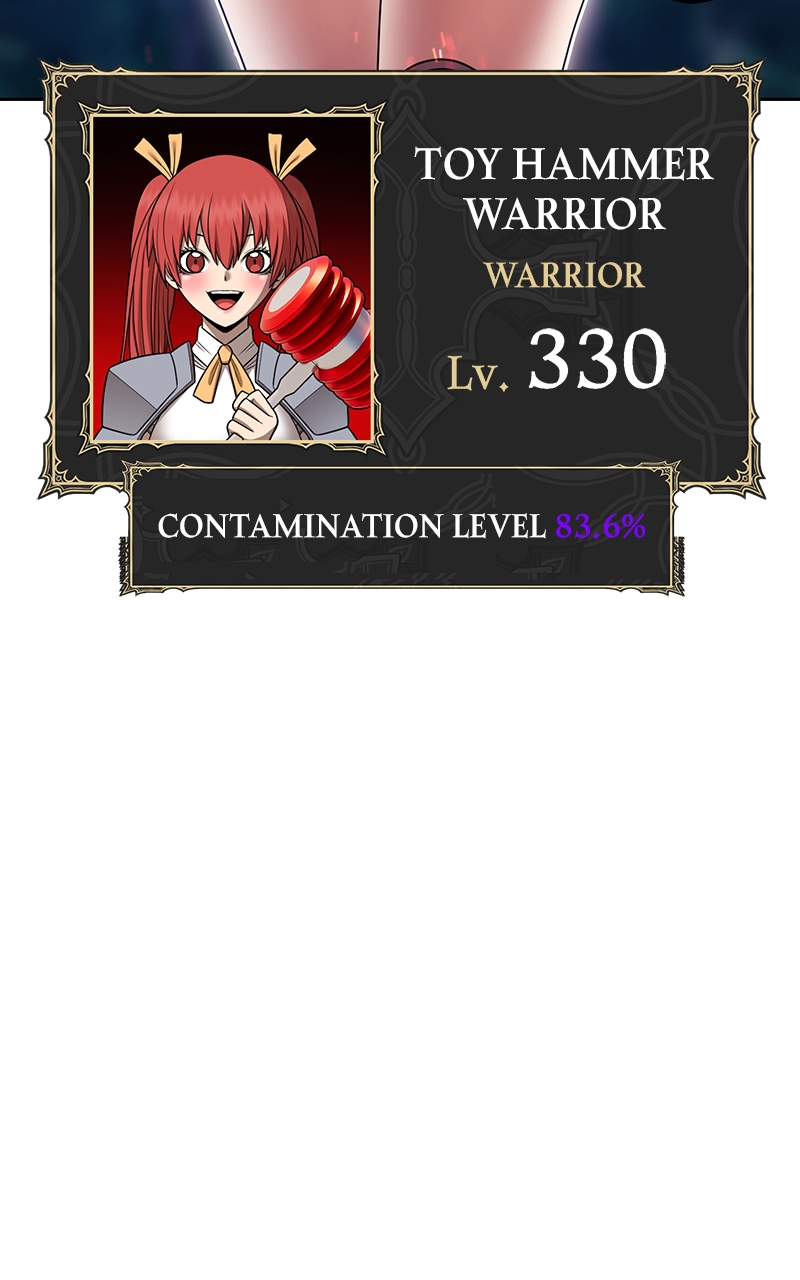Click the red-haired warrior character portrait

[232, 279]
